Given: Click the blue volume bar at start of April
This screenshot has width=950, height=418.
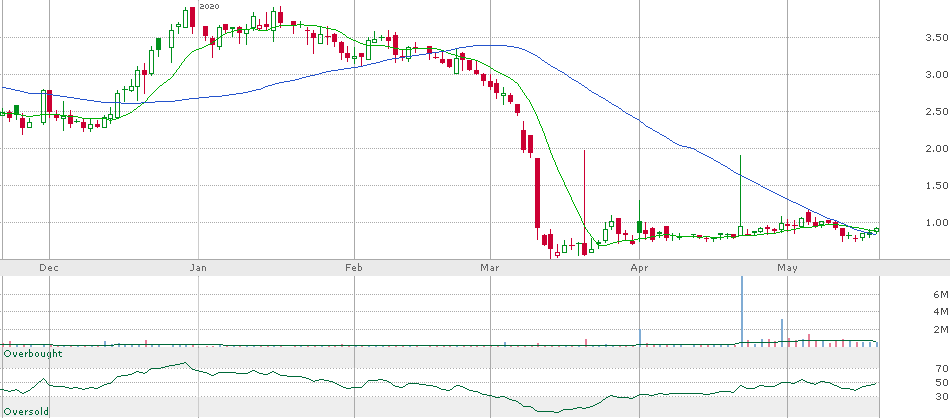Looking at the screenshot, I should 640,337.
